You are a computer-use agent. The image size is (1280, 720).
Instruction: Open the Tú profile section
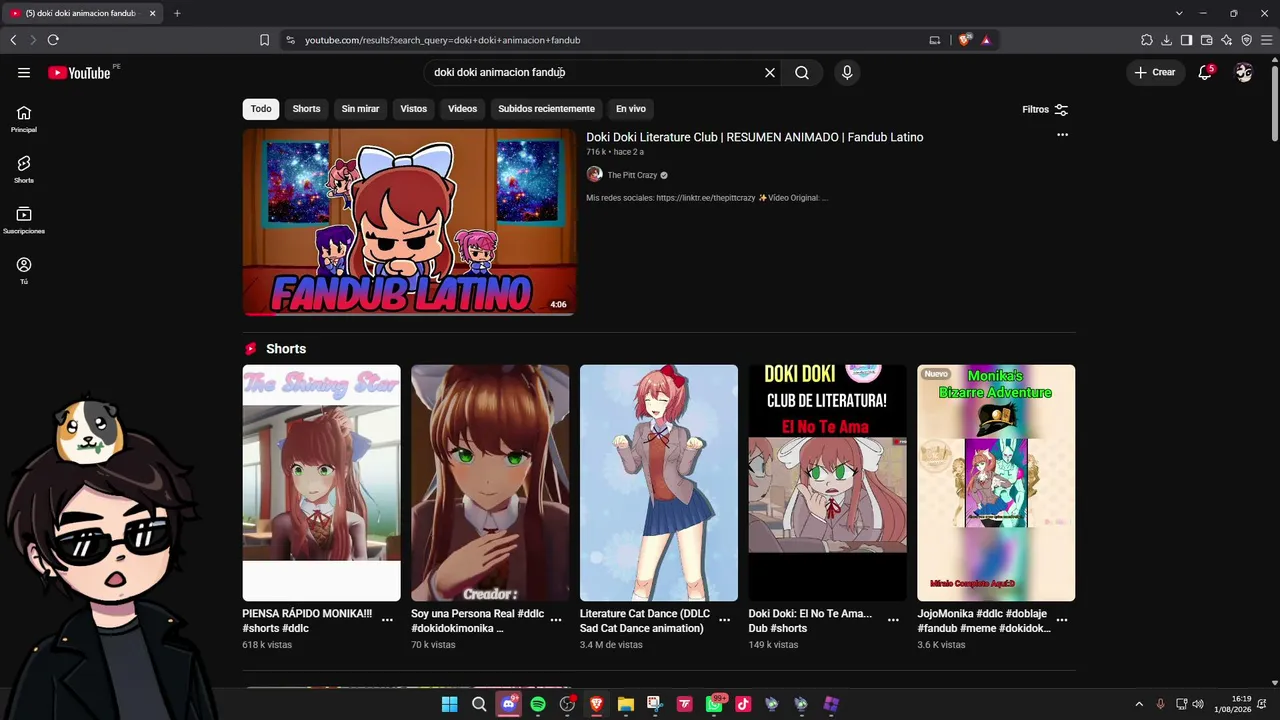[24, 270]
